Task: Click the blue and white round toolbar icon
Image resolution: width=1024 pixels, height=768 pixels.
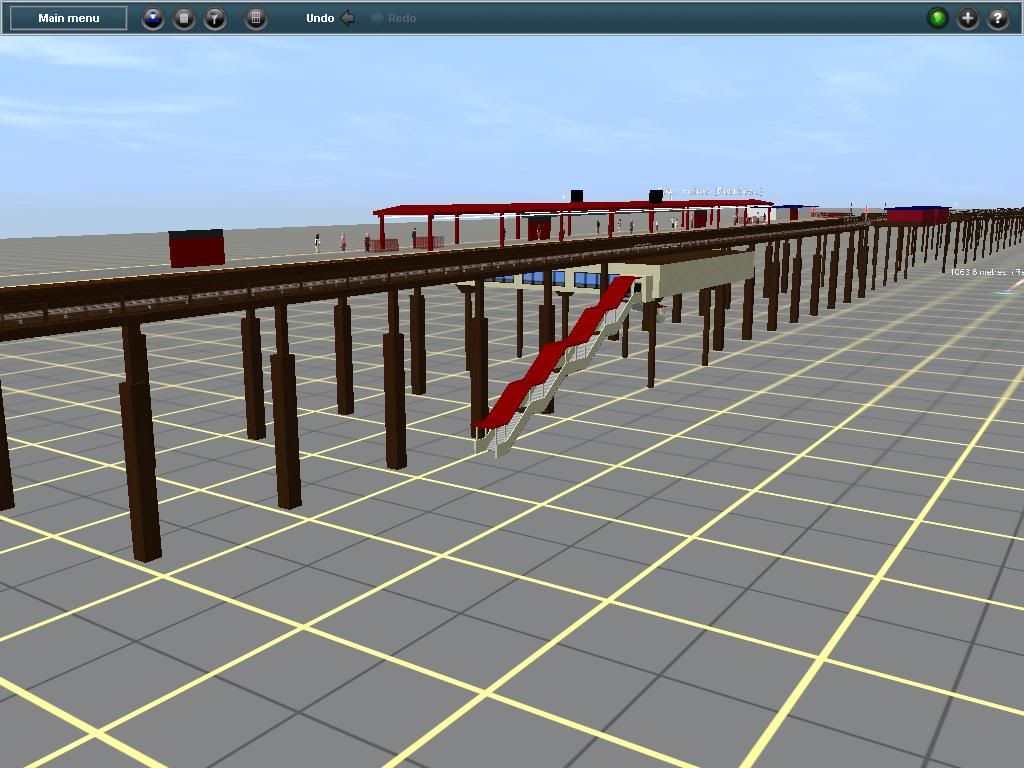Action: pyautogui.click(x=153, y=18)
